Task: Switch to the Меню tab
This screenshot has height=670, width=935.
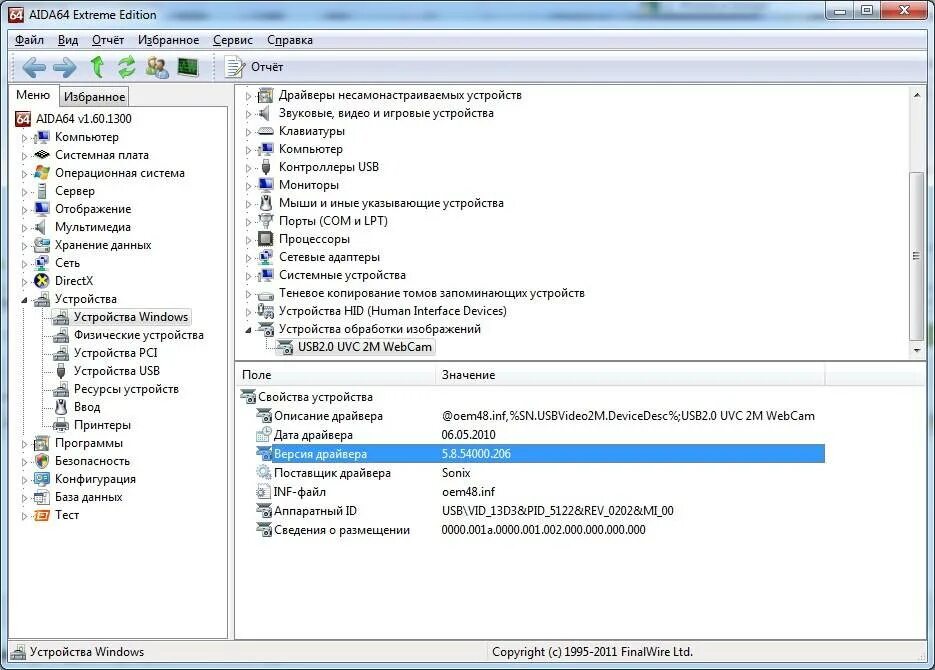Action: [x=33, y=95]
